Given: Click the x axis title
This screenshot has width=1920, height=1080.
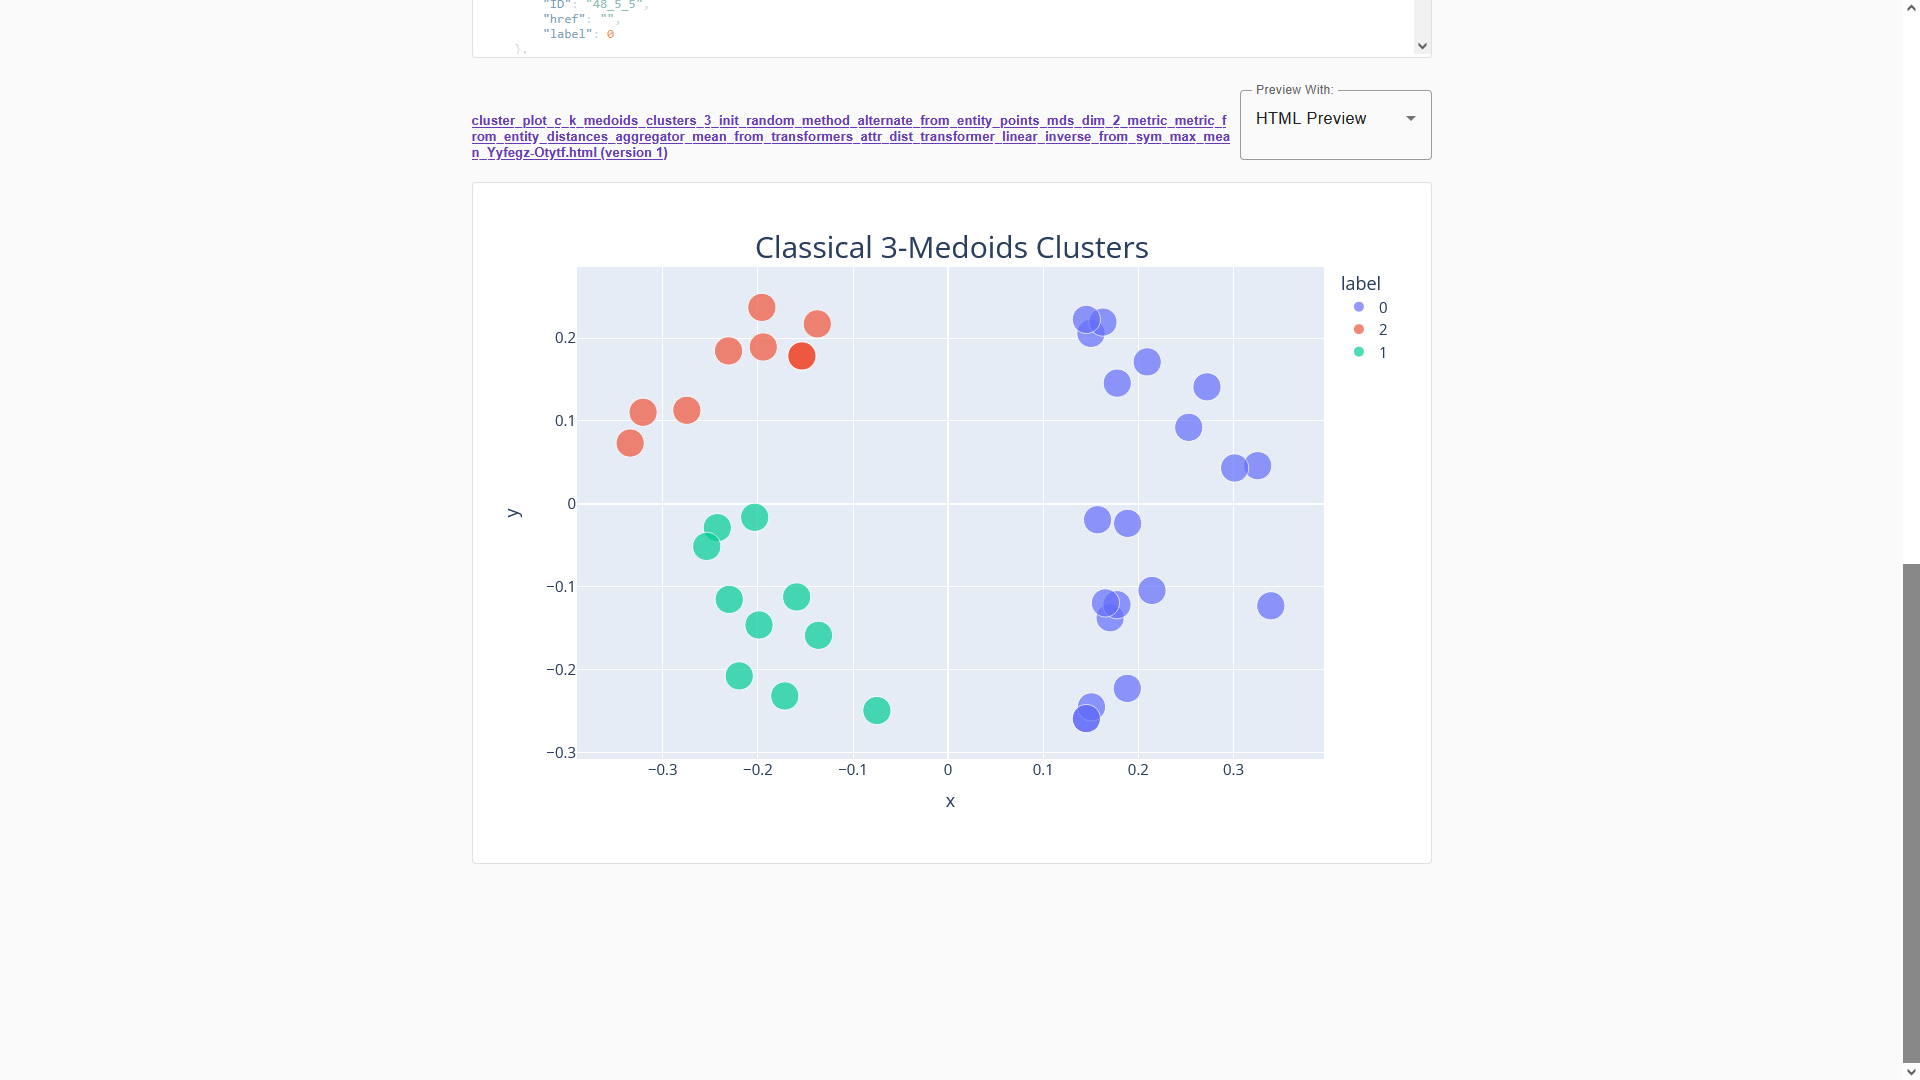Looking at the screenshot, I should pos(950,801).
